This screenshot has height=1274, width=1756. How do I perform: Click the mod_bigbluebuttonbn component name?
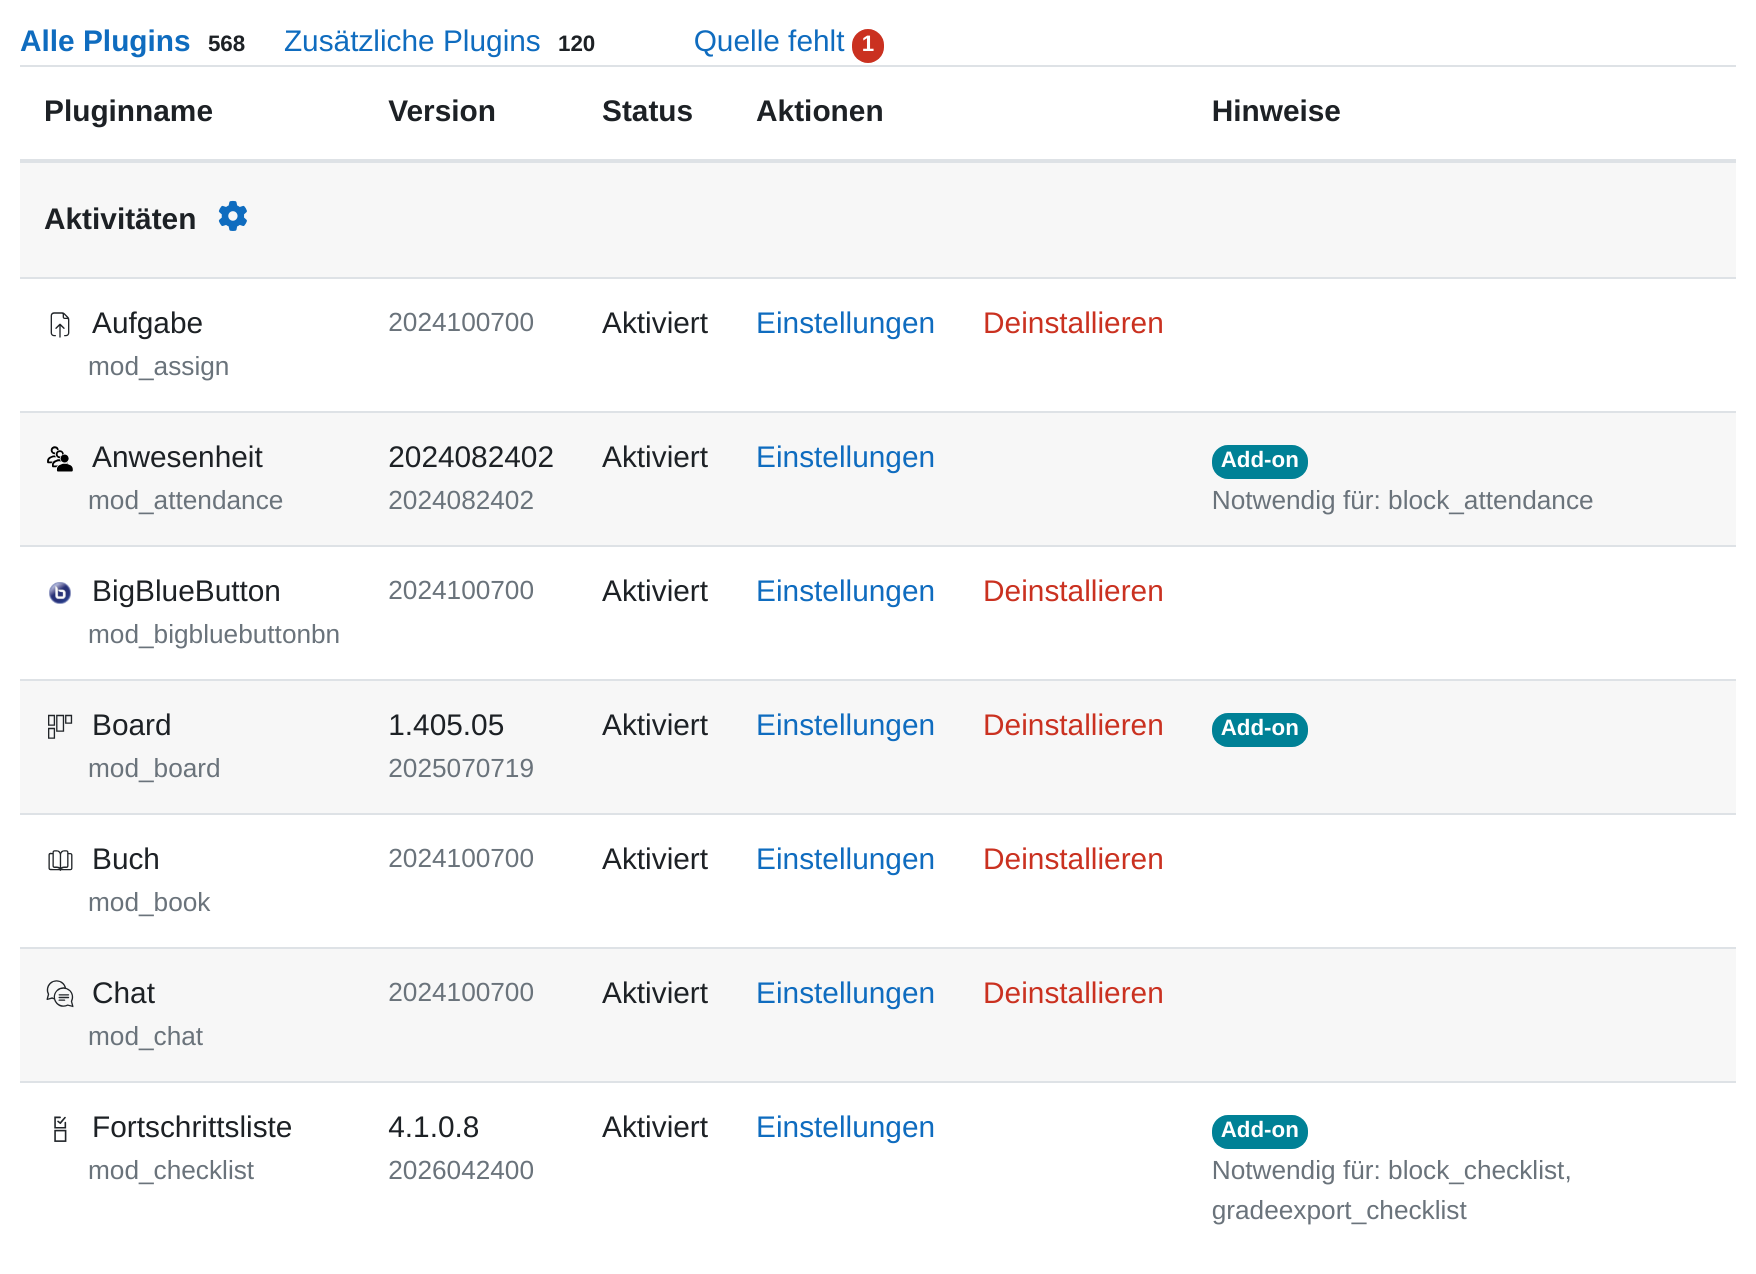point(214,634)
